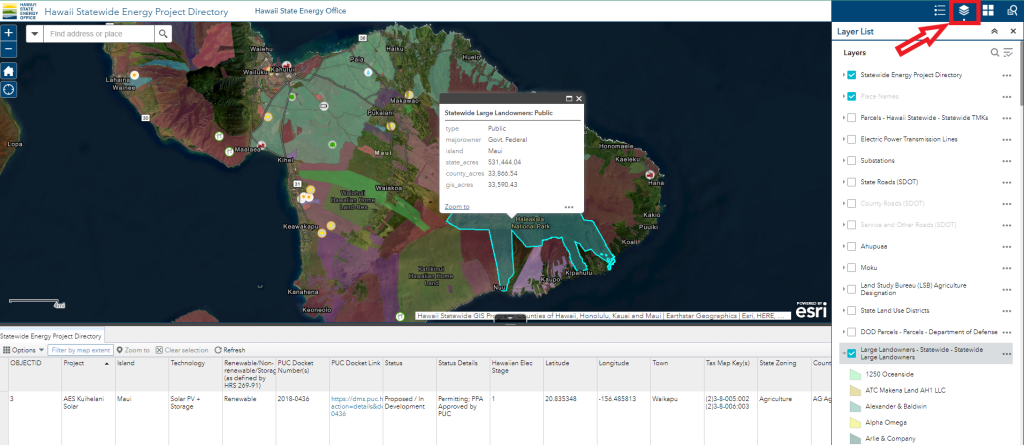The height and width of the screenshot is (445, 1024).
Task: Open the Basemap Gallery grid icon
Action: 988,10
